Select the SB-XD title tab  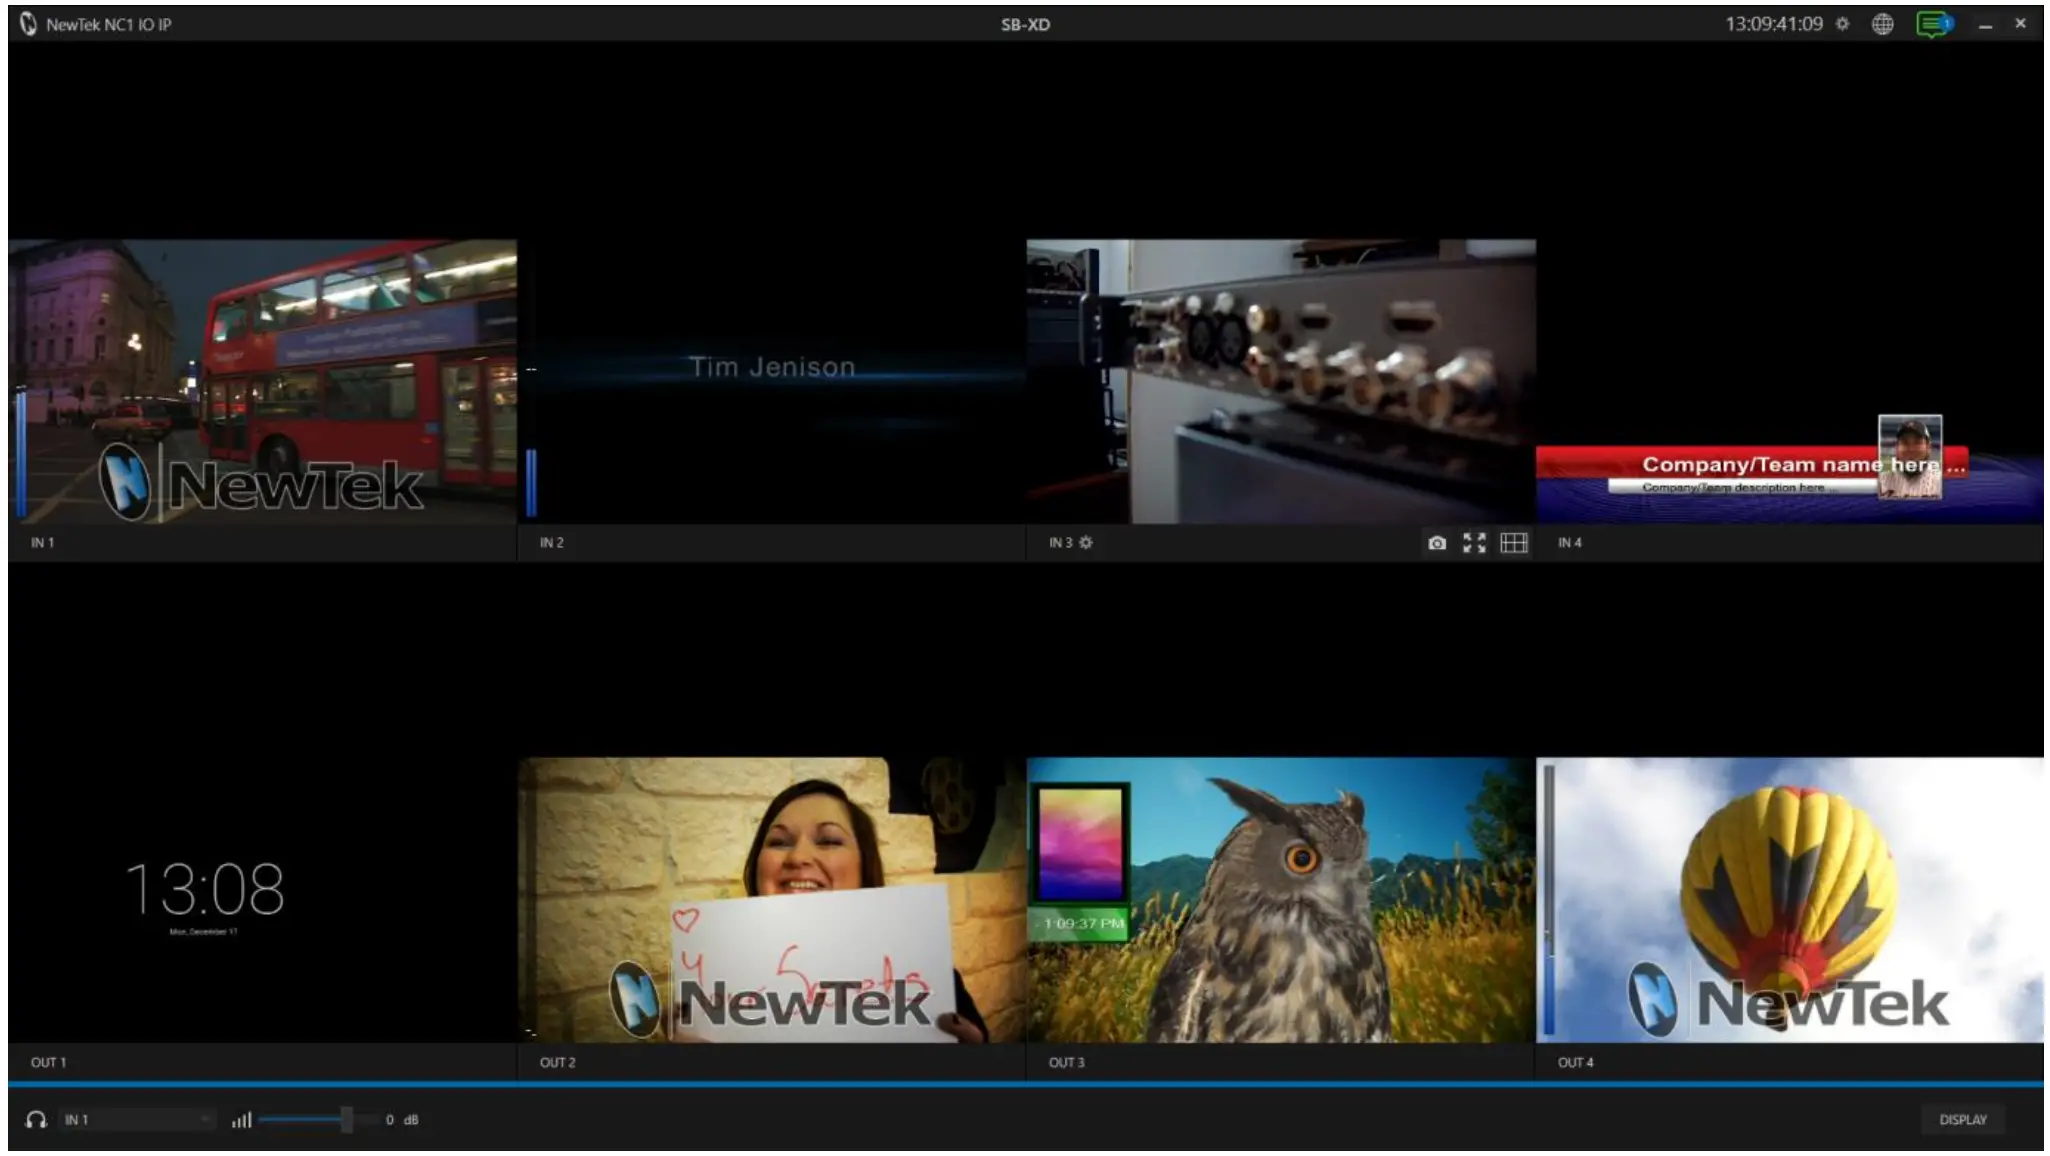click(x=1024, y=22)
